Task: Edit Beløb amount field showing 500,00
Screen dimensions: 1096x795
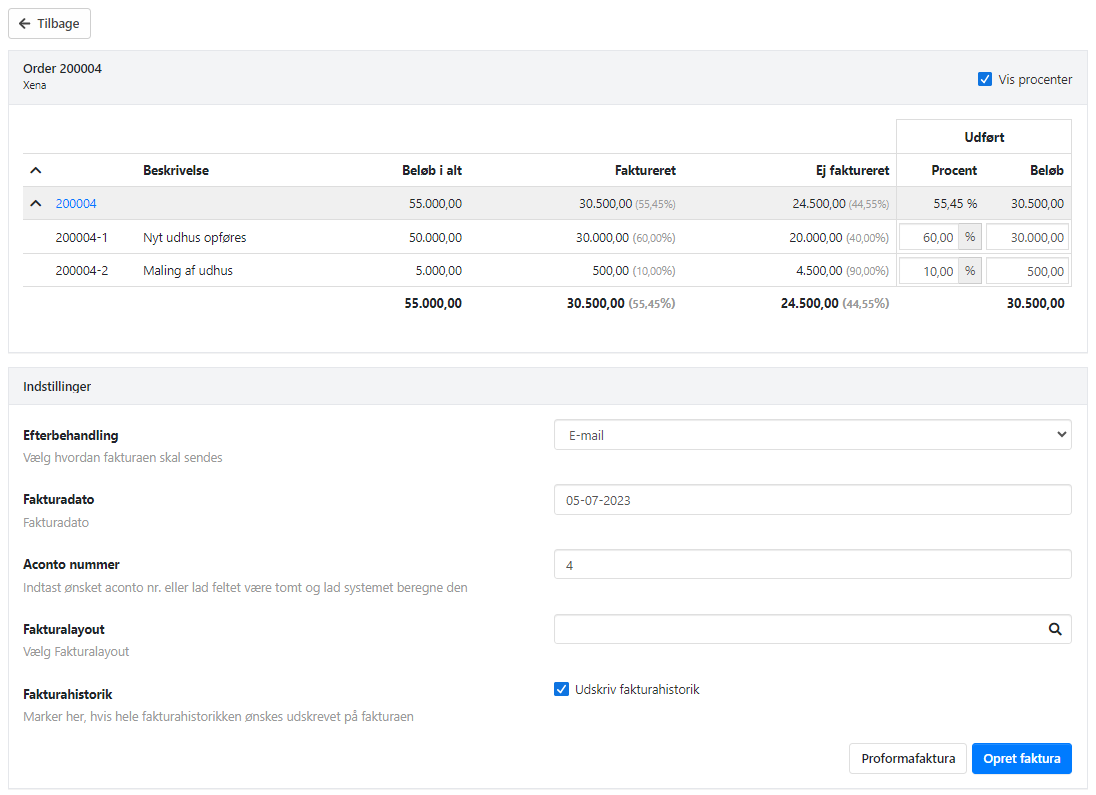Action: pyautogui.click(x=1027, y=271)
